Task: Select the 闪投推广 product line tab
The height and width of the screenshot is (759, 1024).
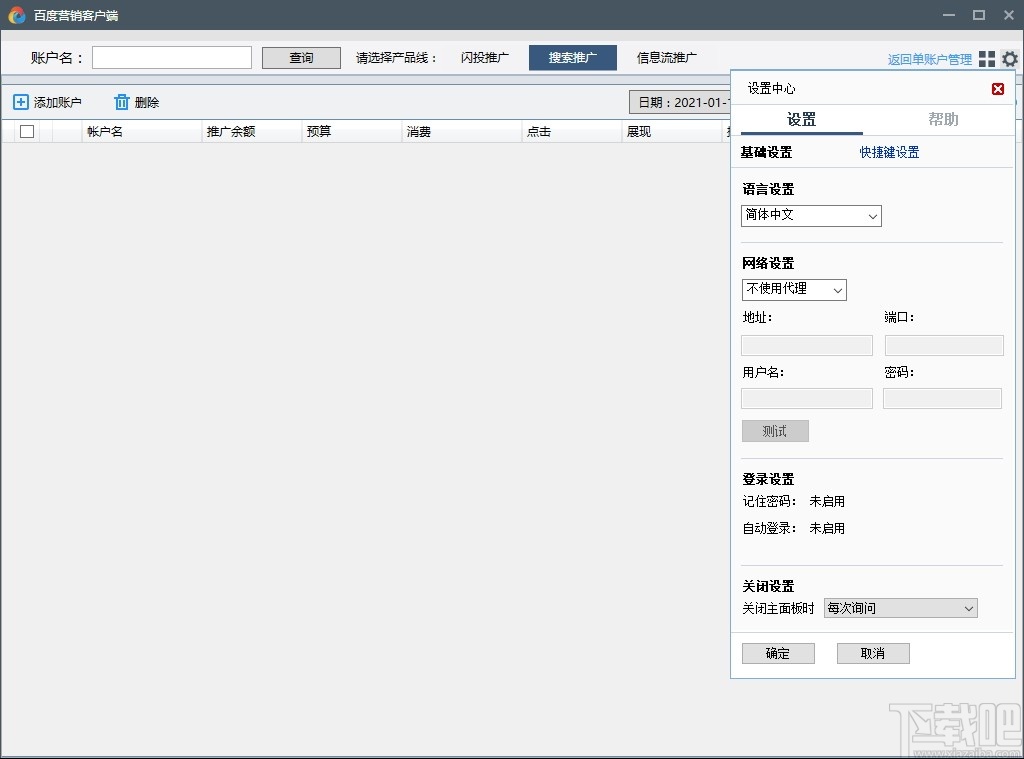Action: tap(484, 57)
